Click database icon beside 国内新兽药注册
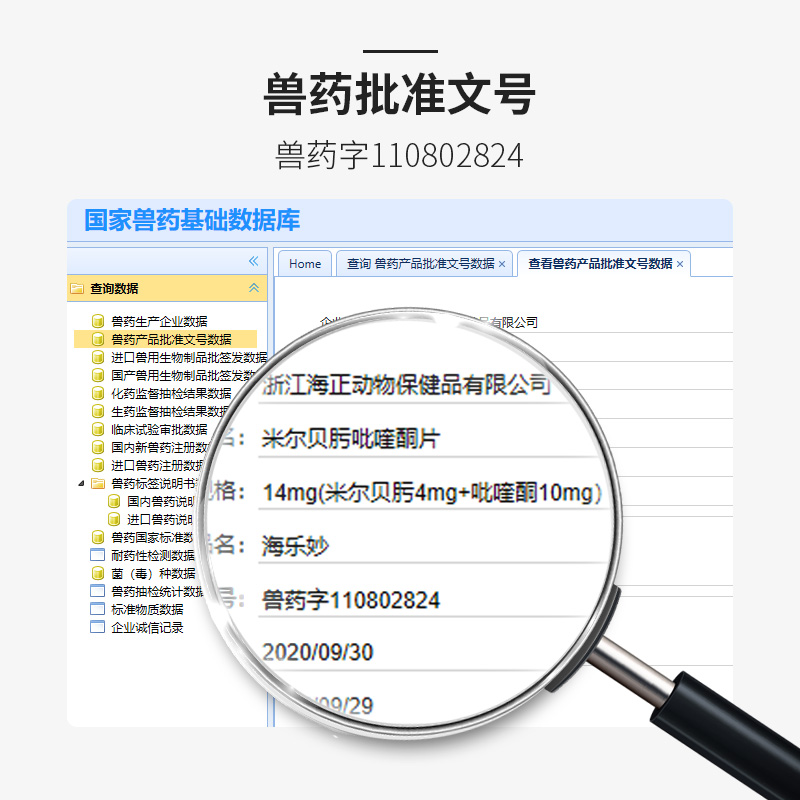Image resolution: width=800 pixels, height=800 pixels. [97, 447]
